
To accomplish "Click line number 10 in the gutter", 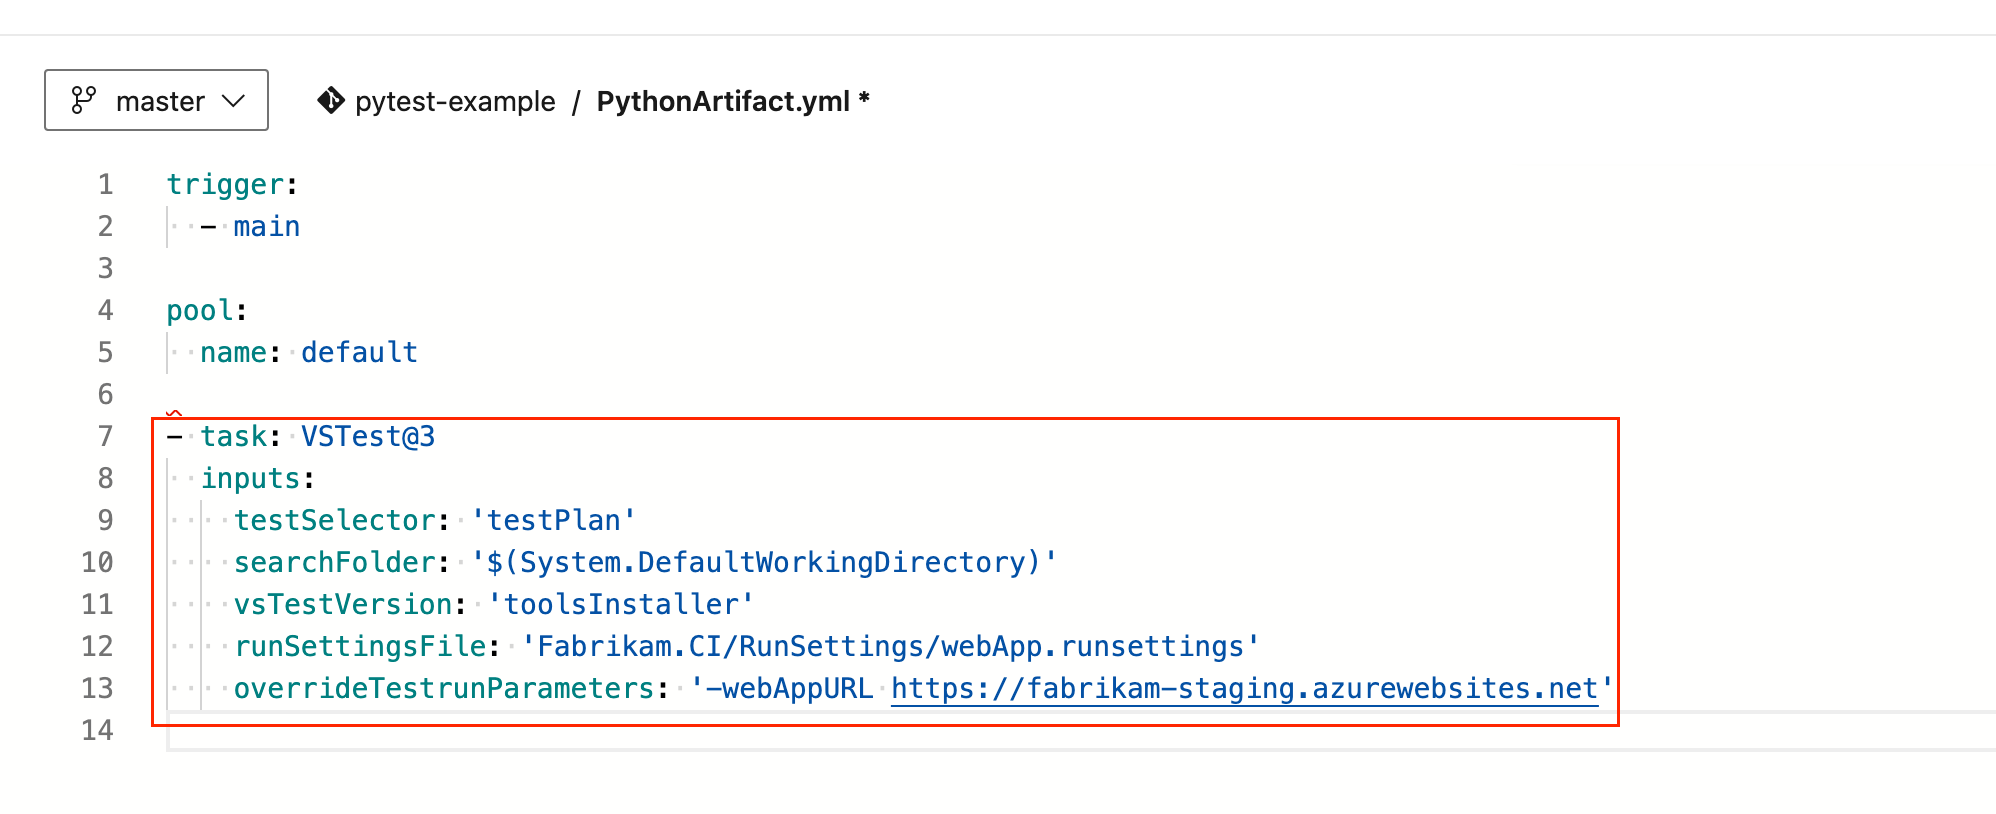I will click(x=97, y=562).
